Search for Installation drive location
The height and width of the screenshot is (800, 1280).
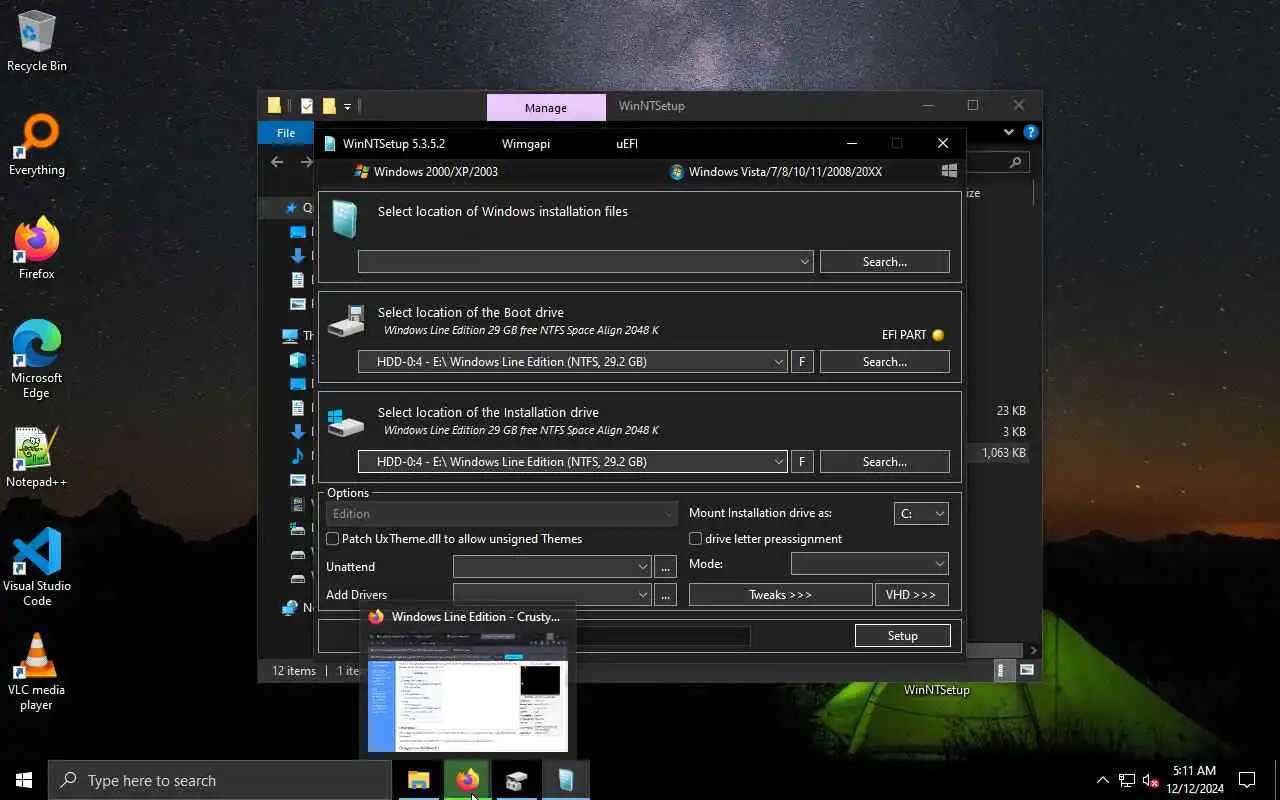(x=884, y=462)
